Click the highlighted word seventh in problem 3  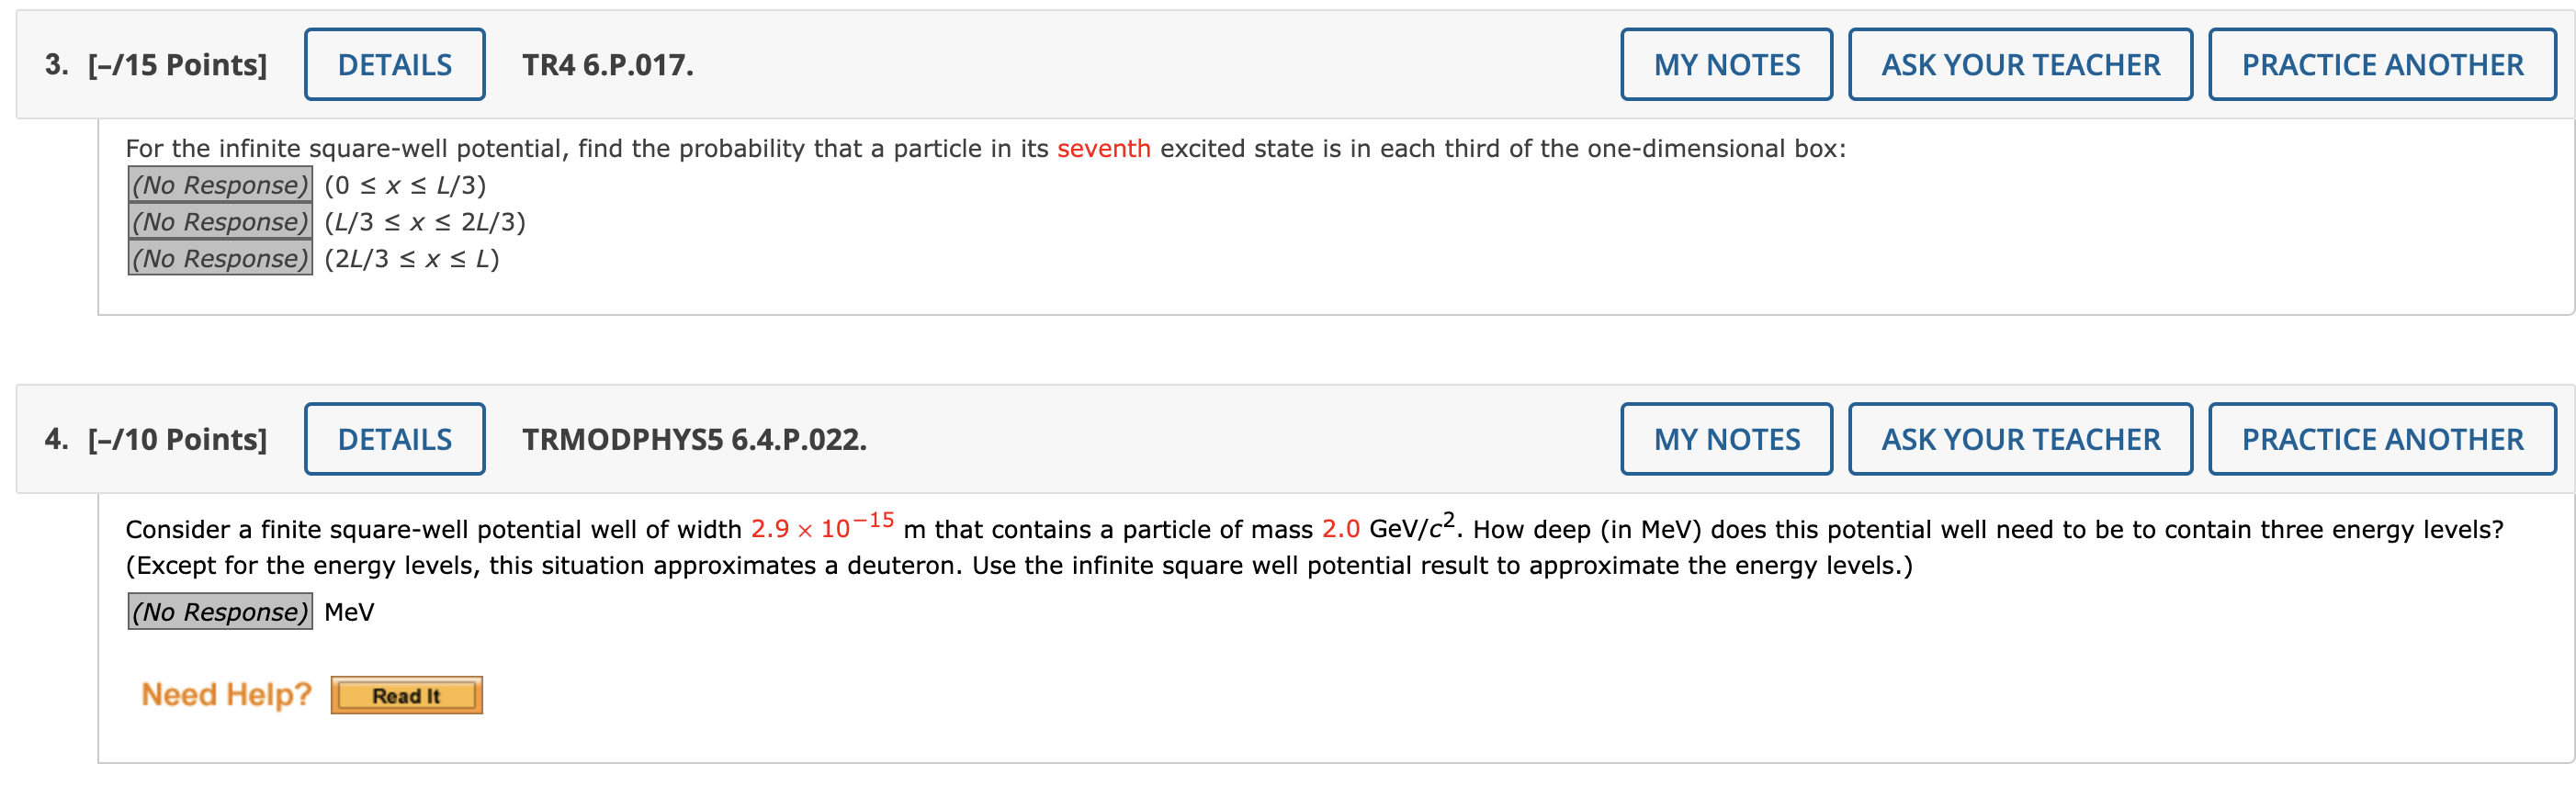tap(1105, 148)
